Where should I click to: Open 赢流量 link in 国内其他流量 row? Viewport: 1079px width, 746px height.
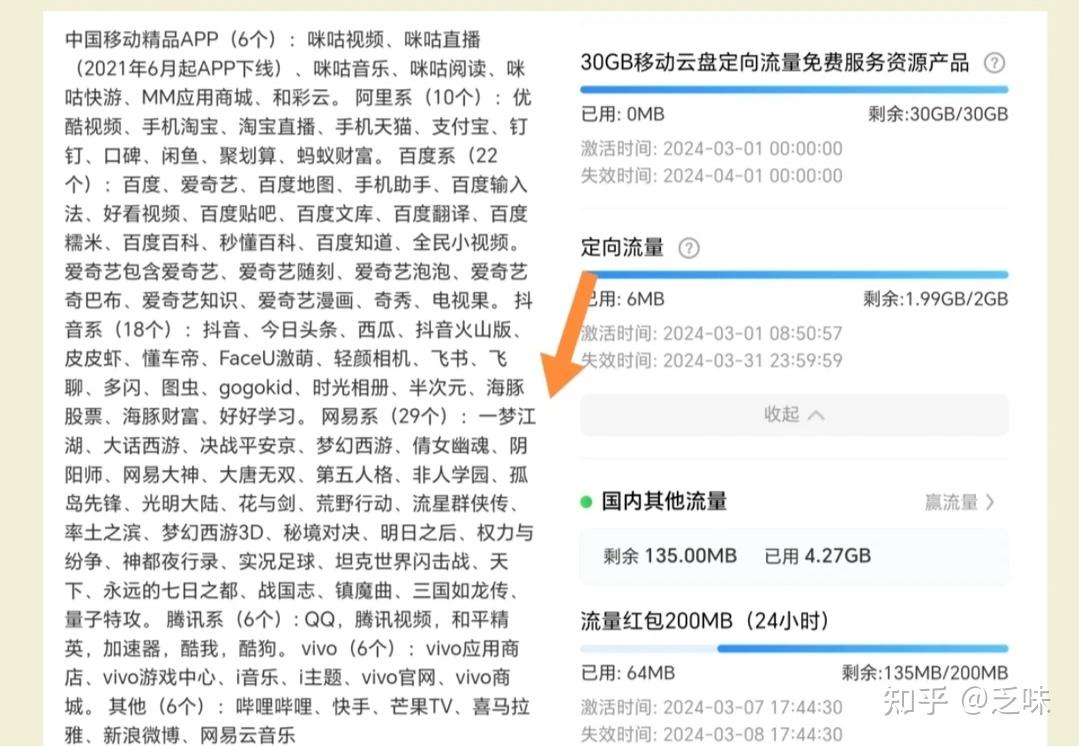(x=951, y=502)
